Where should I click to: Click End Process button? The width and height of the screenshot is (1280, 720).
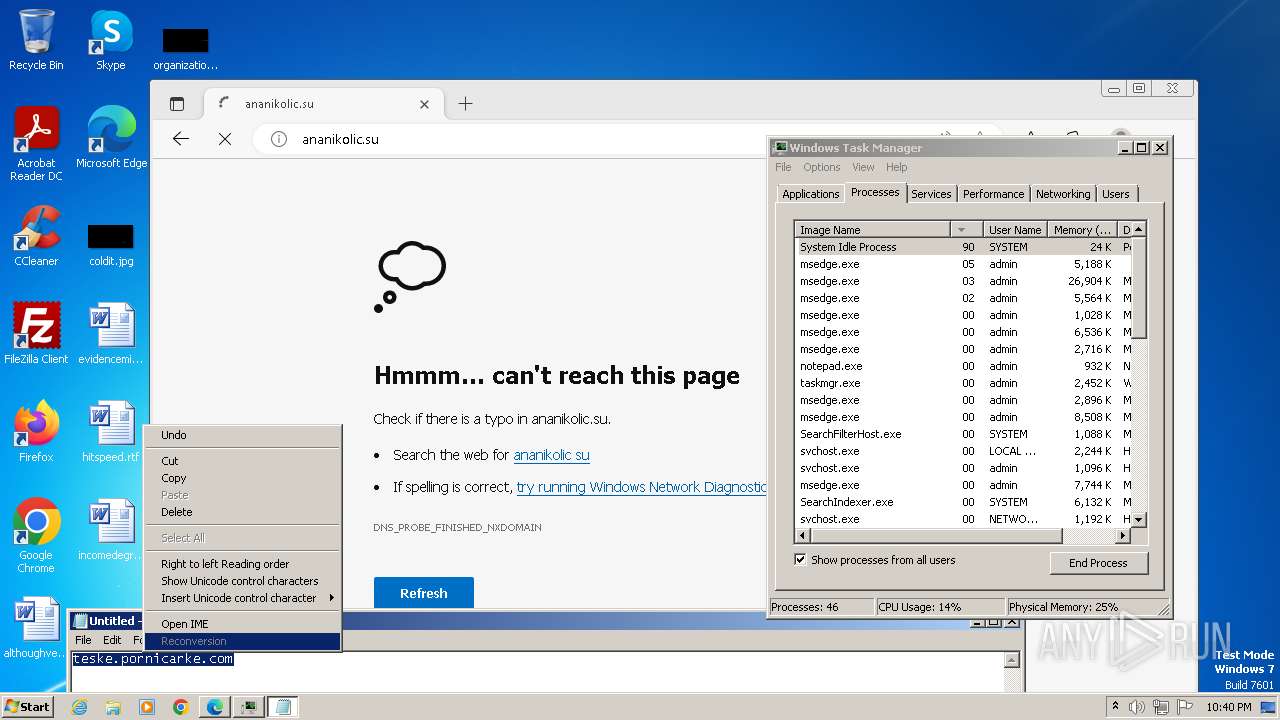[x=1098, y=563]
